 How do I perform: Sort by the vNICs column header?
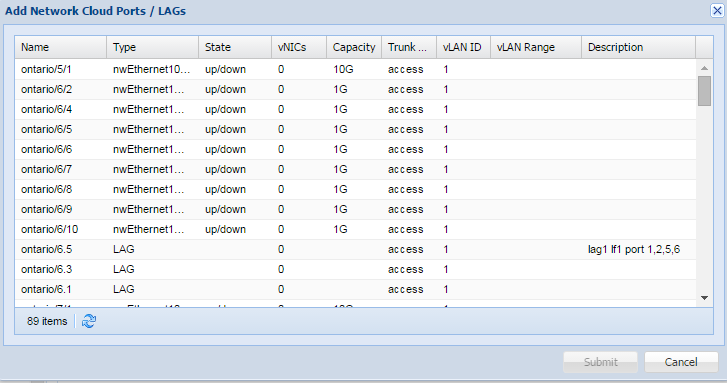coord(299,47)
